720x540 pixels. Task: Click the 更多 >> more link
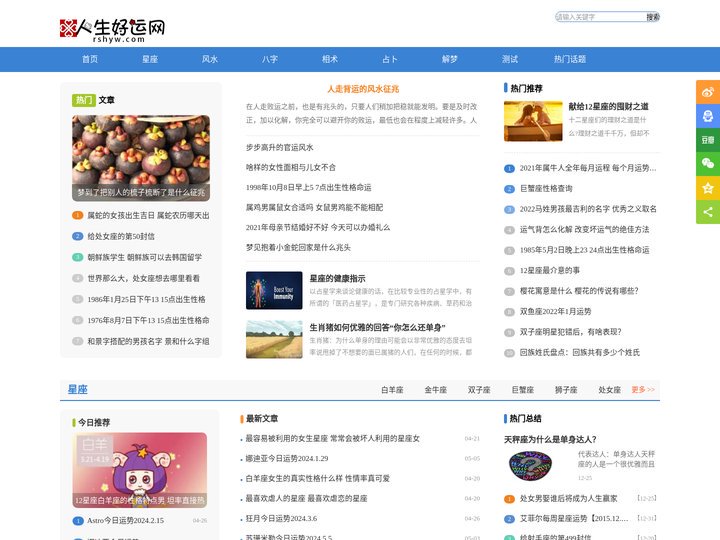[x=643, y=389]
